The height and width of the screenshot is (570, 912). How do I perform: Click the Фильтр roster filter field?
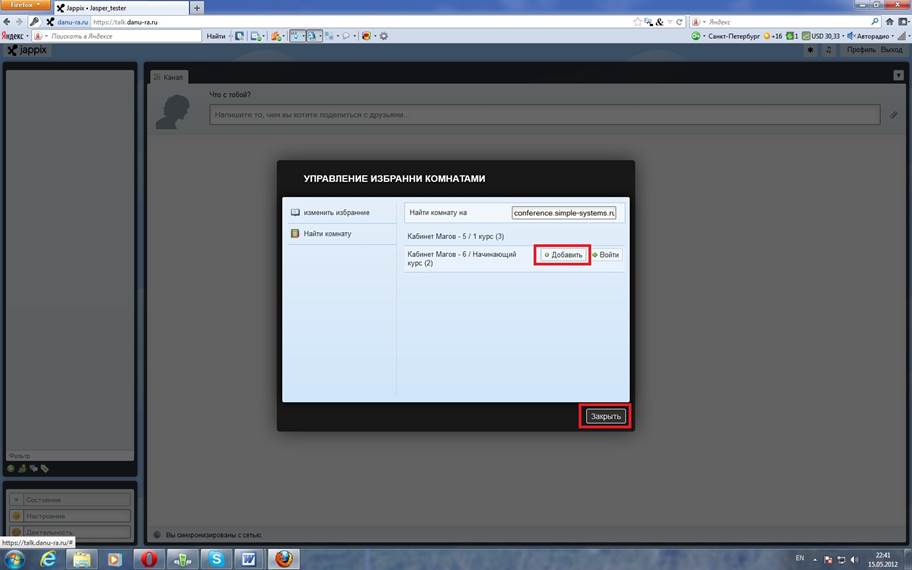(70, 456)
